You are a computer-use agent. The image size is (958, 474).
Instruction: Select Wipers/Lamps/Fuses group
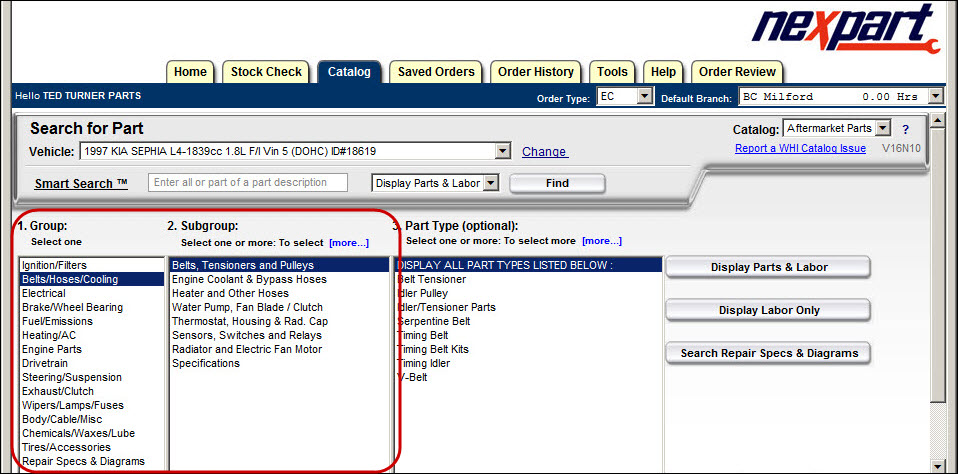[x=92, y=406]
